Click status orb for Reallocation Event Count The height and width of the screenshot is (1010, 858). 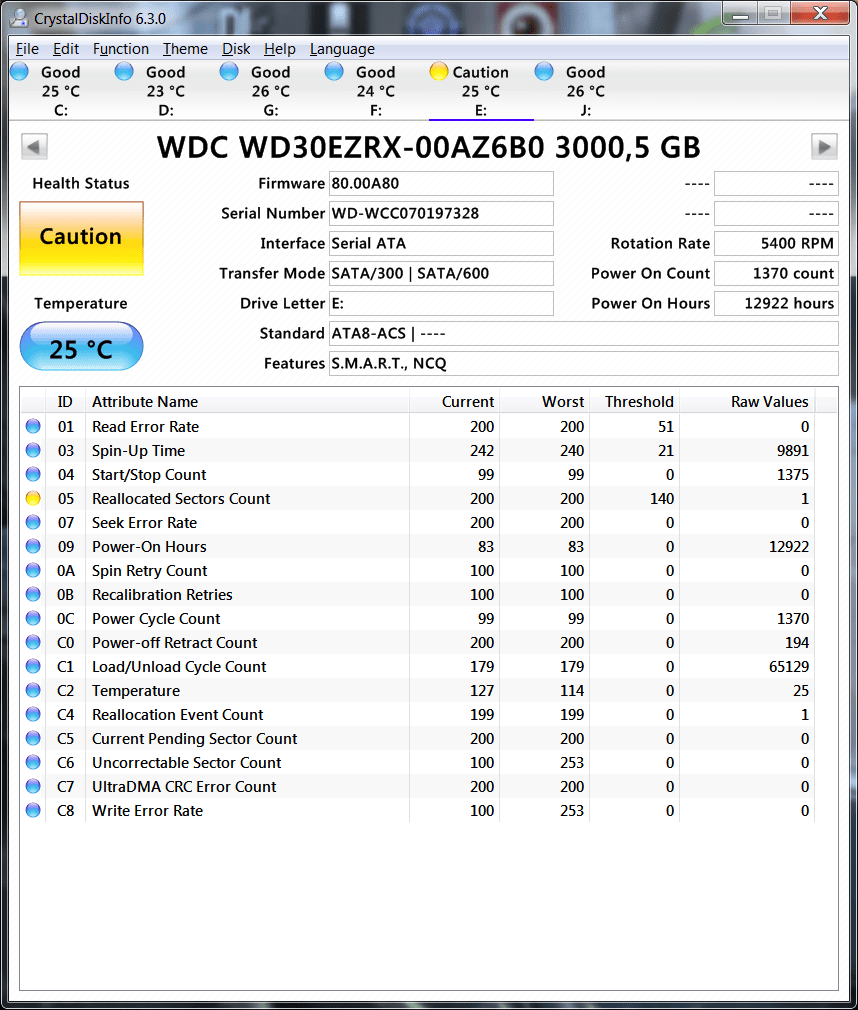click(33, 714)
